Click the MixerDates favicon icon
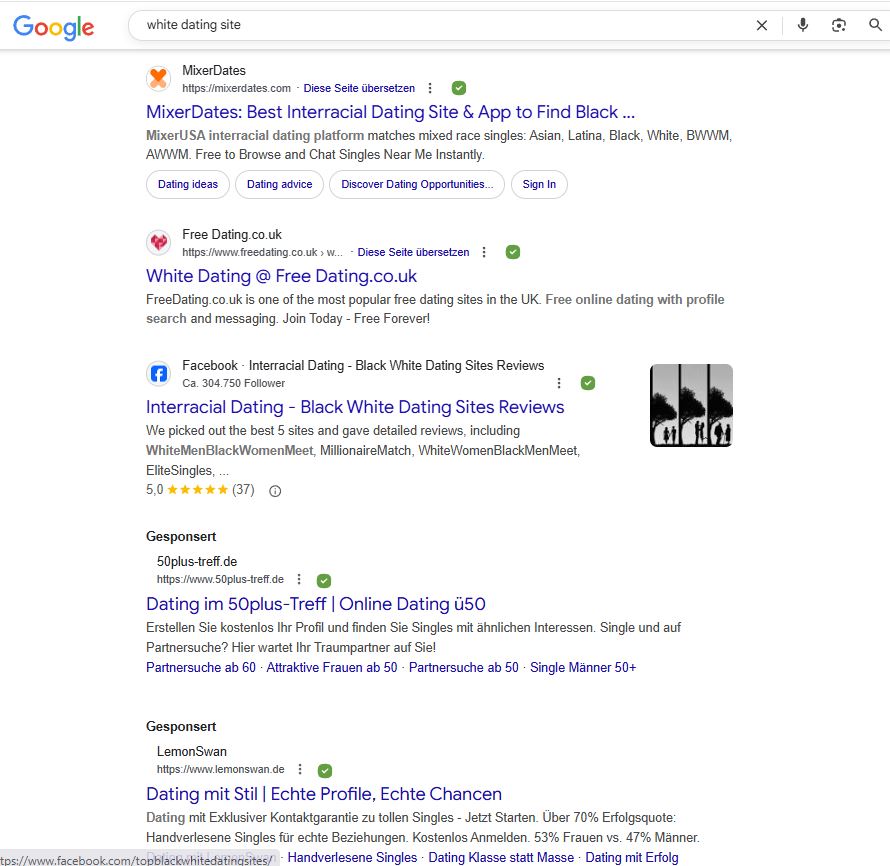The image size is (890, 866). click(x=158, y=79)
